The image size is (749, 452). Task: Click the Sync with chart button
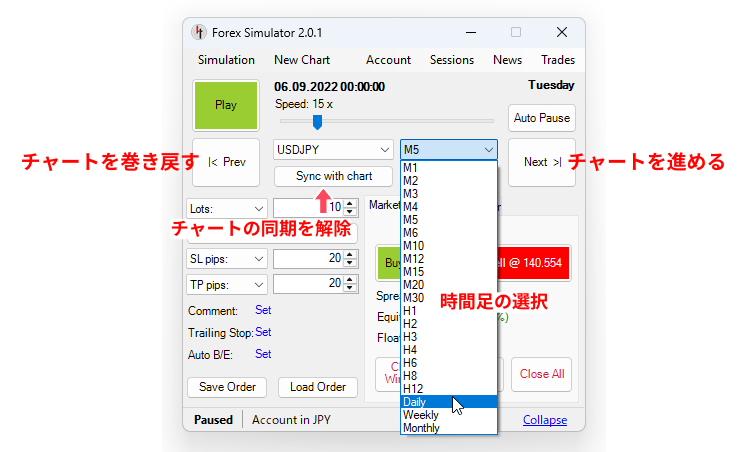point(333,176)
